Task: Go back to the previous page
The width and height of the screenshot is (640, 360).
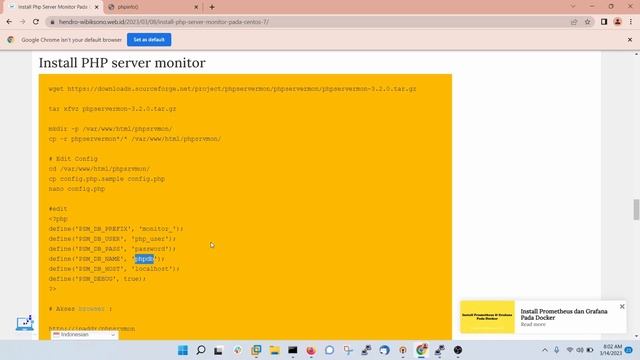Action: click(x=9, y=22)
